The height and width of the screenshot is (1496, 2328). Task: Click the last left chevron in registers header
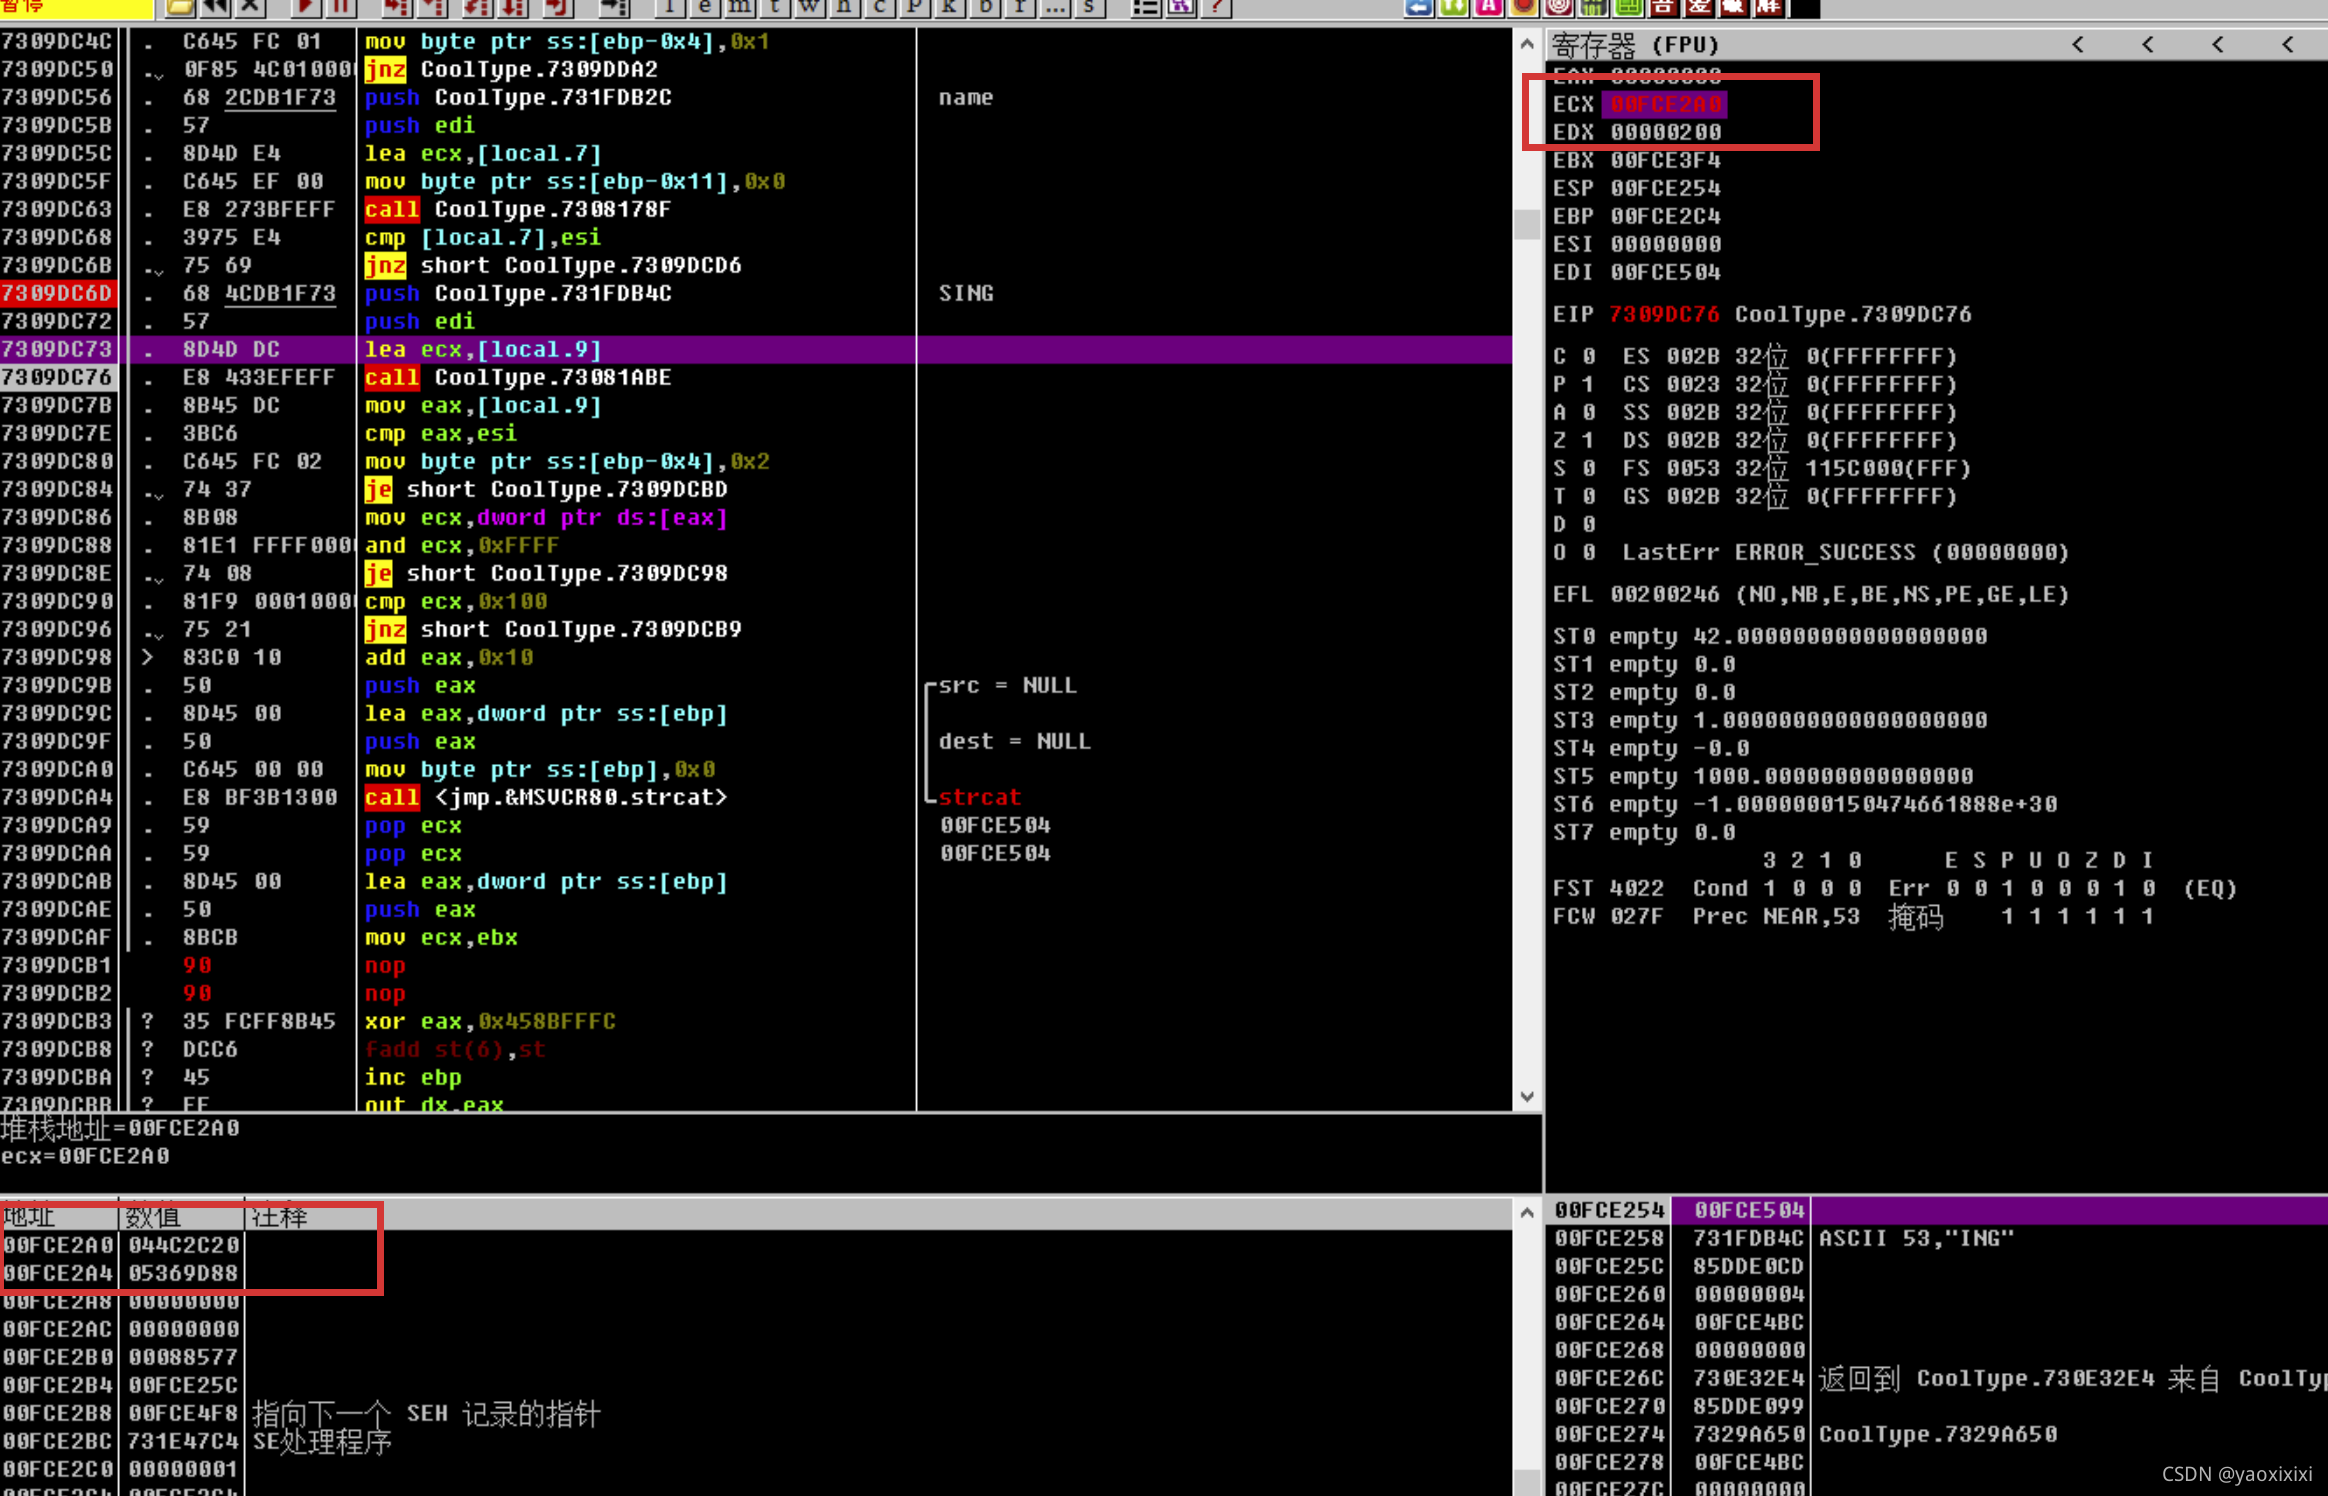click(2288, 44)
